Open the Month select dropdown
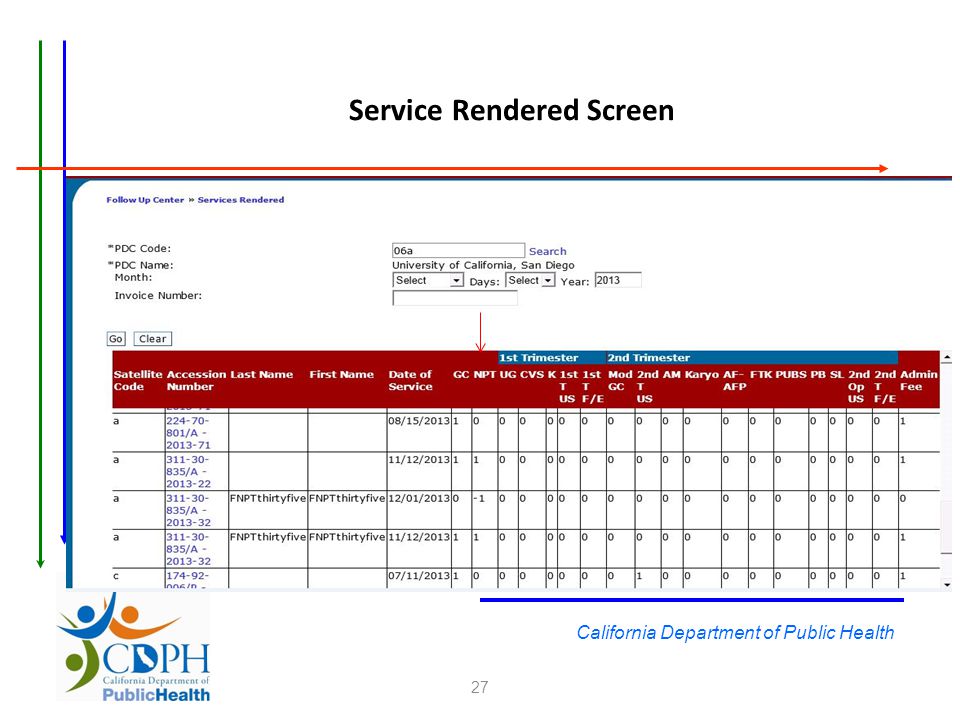This screenshot has height=720, width=960. pos(427,280)
